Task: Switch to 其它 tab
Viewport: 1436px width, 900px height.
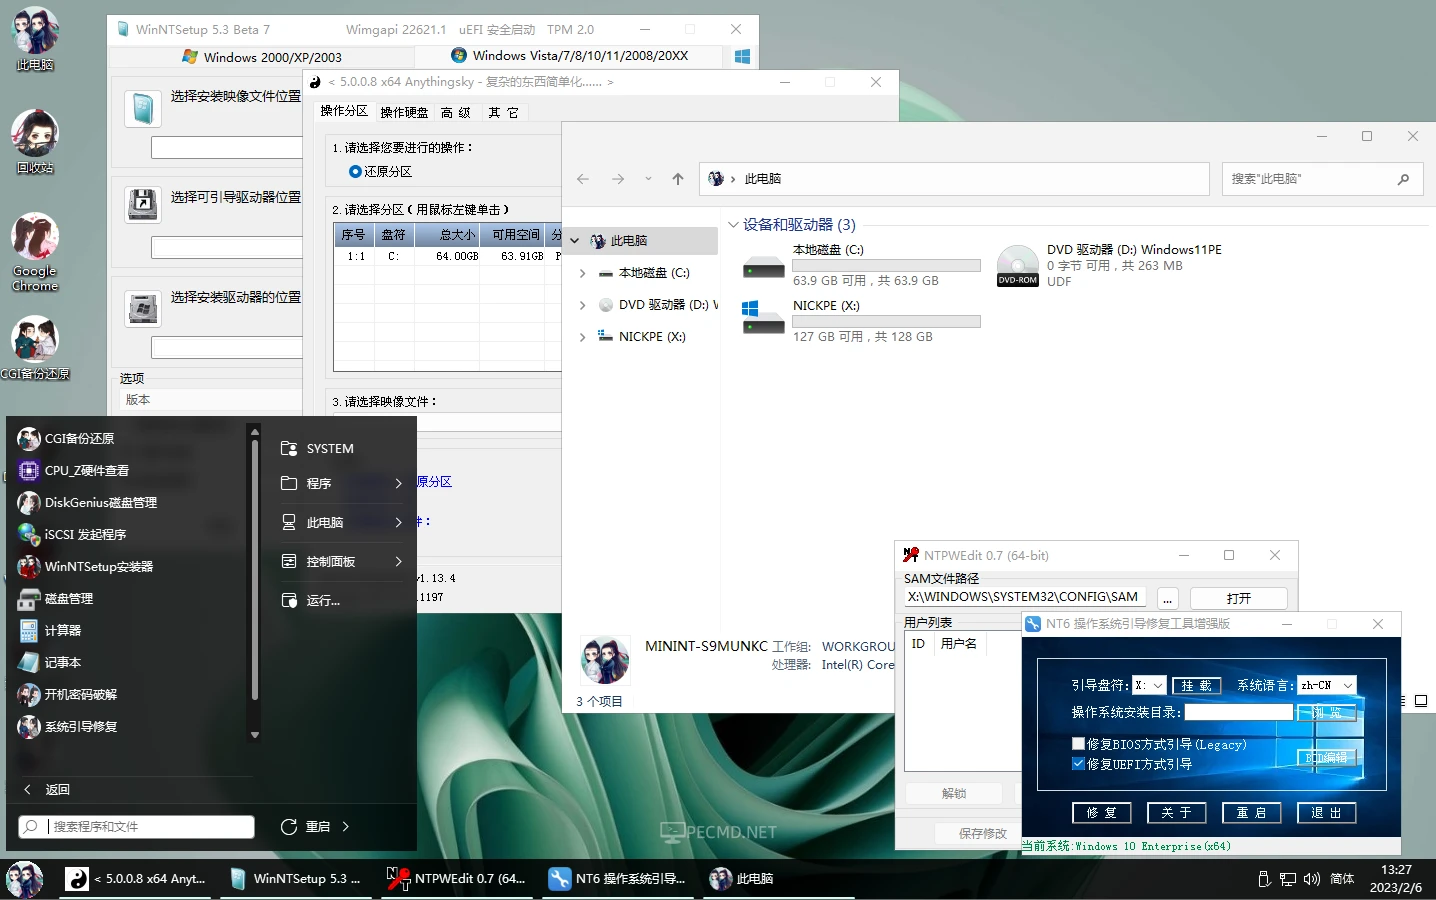Action: (x=503, y=112)
